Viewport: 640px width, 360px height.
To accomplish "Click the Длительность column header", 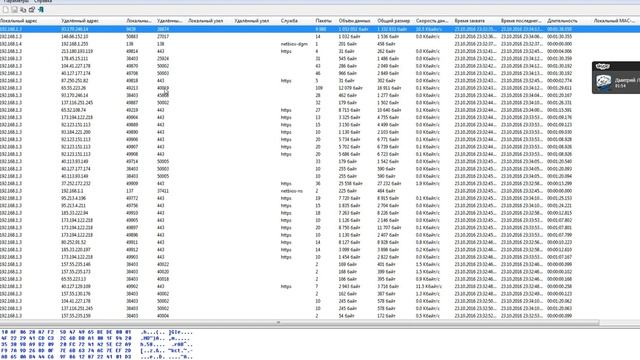I will click(562, 20).
